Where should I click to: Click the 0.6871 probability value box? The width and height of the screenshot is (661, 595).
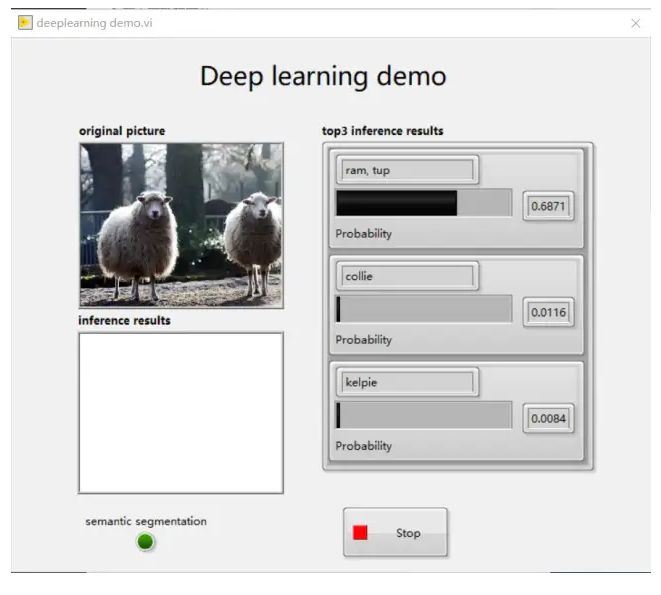click(x=549, y=205)
